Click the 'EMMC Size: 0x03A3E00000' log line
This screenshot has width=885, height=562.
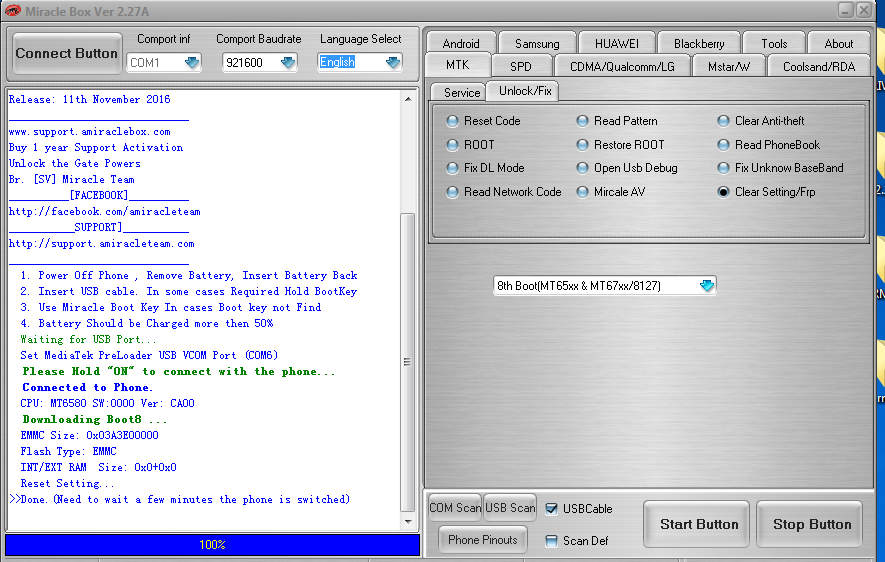[x=89, y=436]
